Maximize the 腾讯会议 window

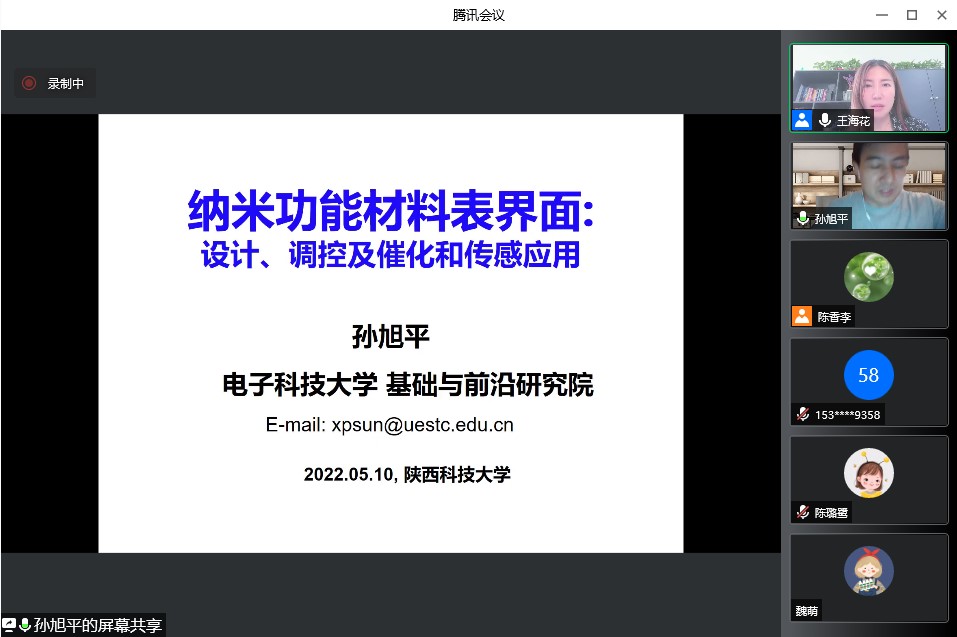click(x=912, y=14)
